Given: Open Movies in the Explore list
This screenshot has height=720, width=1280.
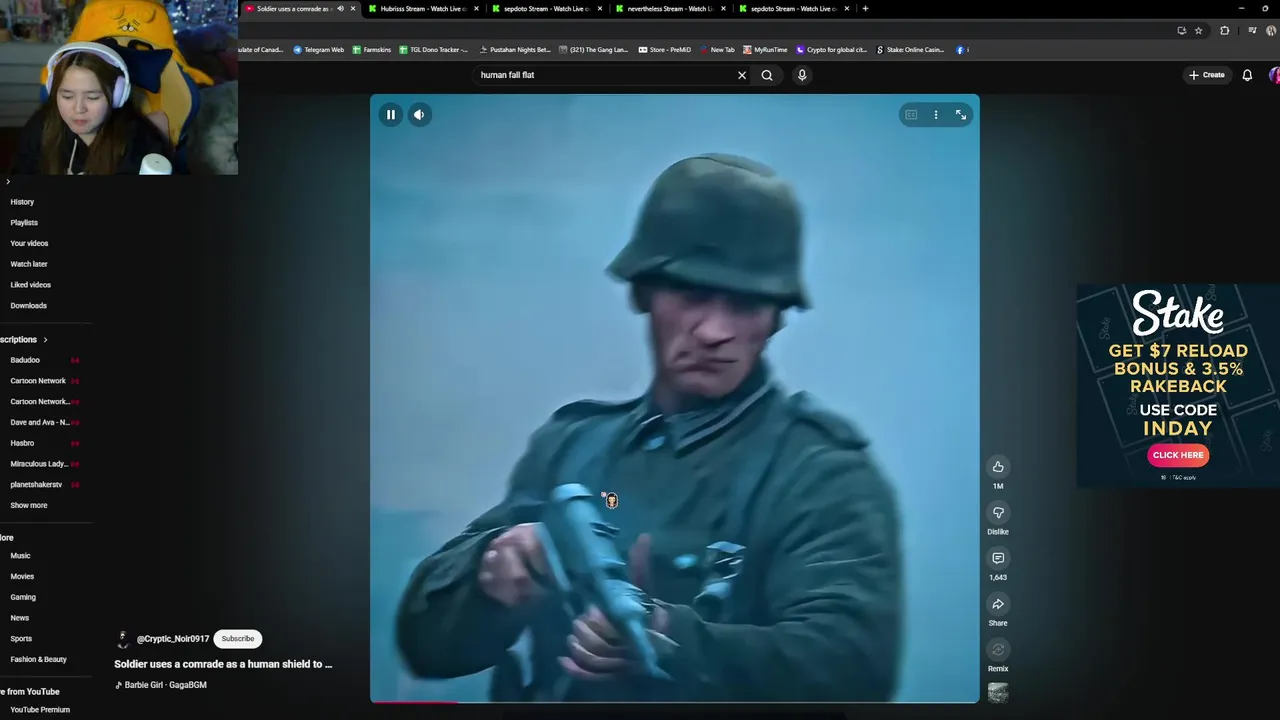Looking at the screenshot, I should coord(22,577).
